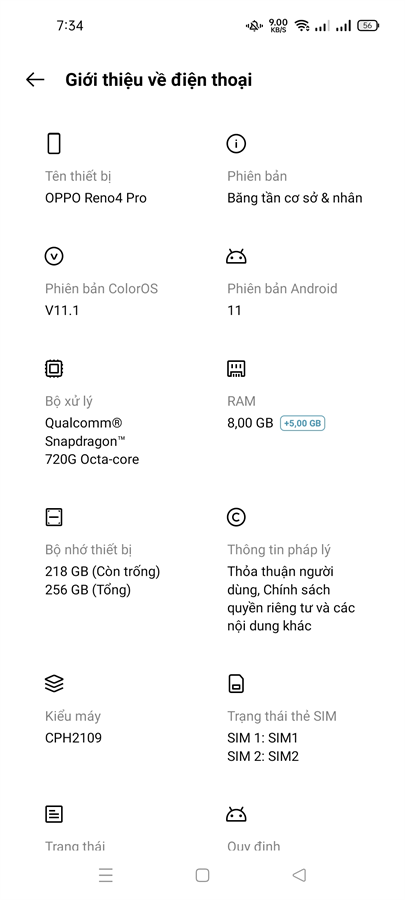Image resolution: width=405 pixels, height=900 pixels.
Task: Open SIM 1: SIM1 status entry
Action: 263,738
